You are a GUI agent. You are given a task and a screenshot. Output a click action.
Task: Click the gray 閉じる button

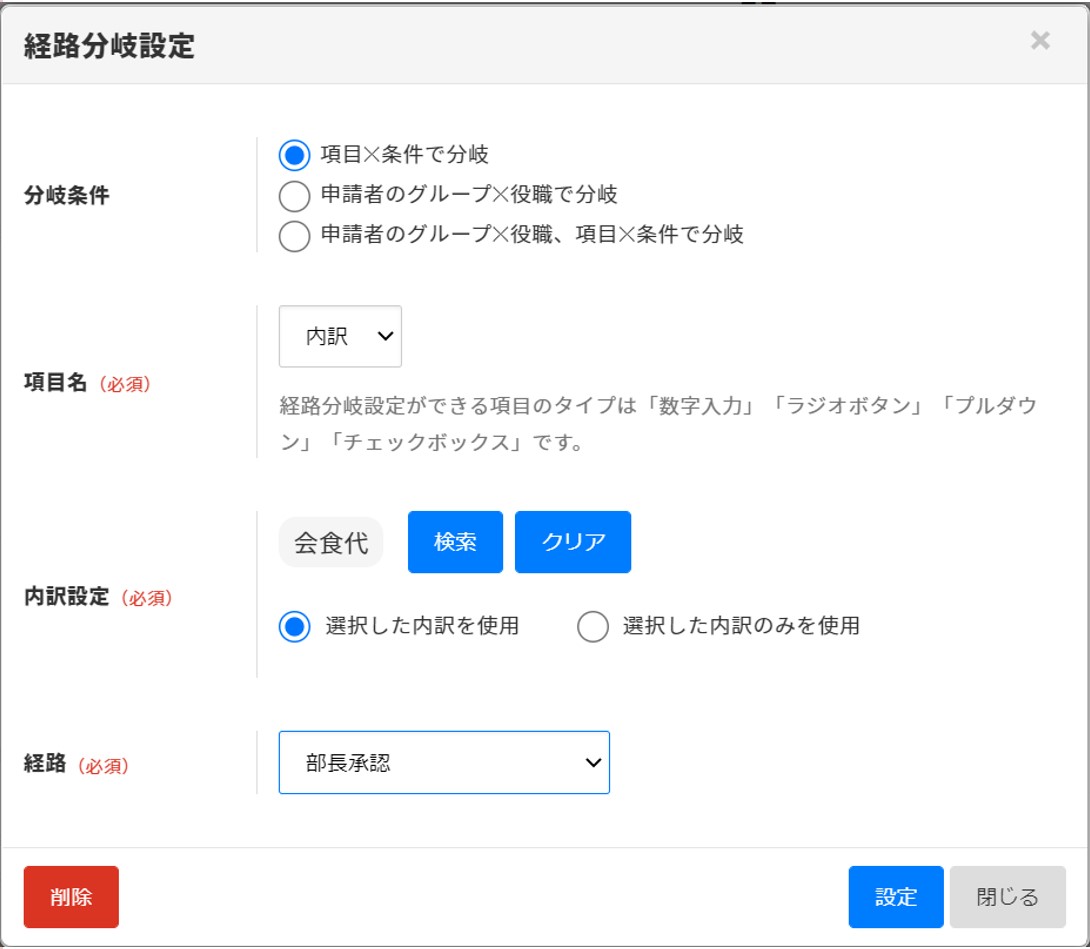coord(1007,897)
